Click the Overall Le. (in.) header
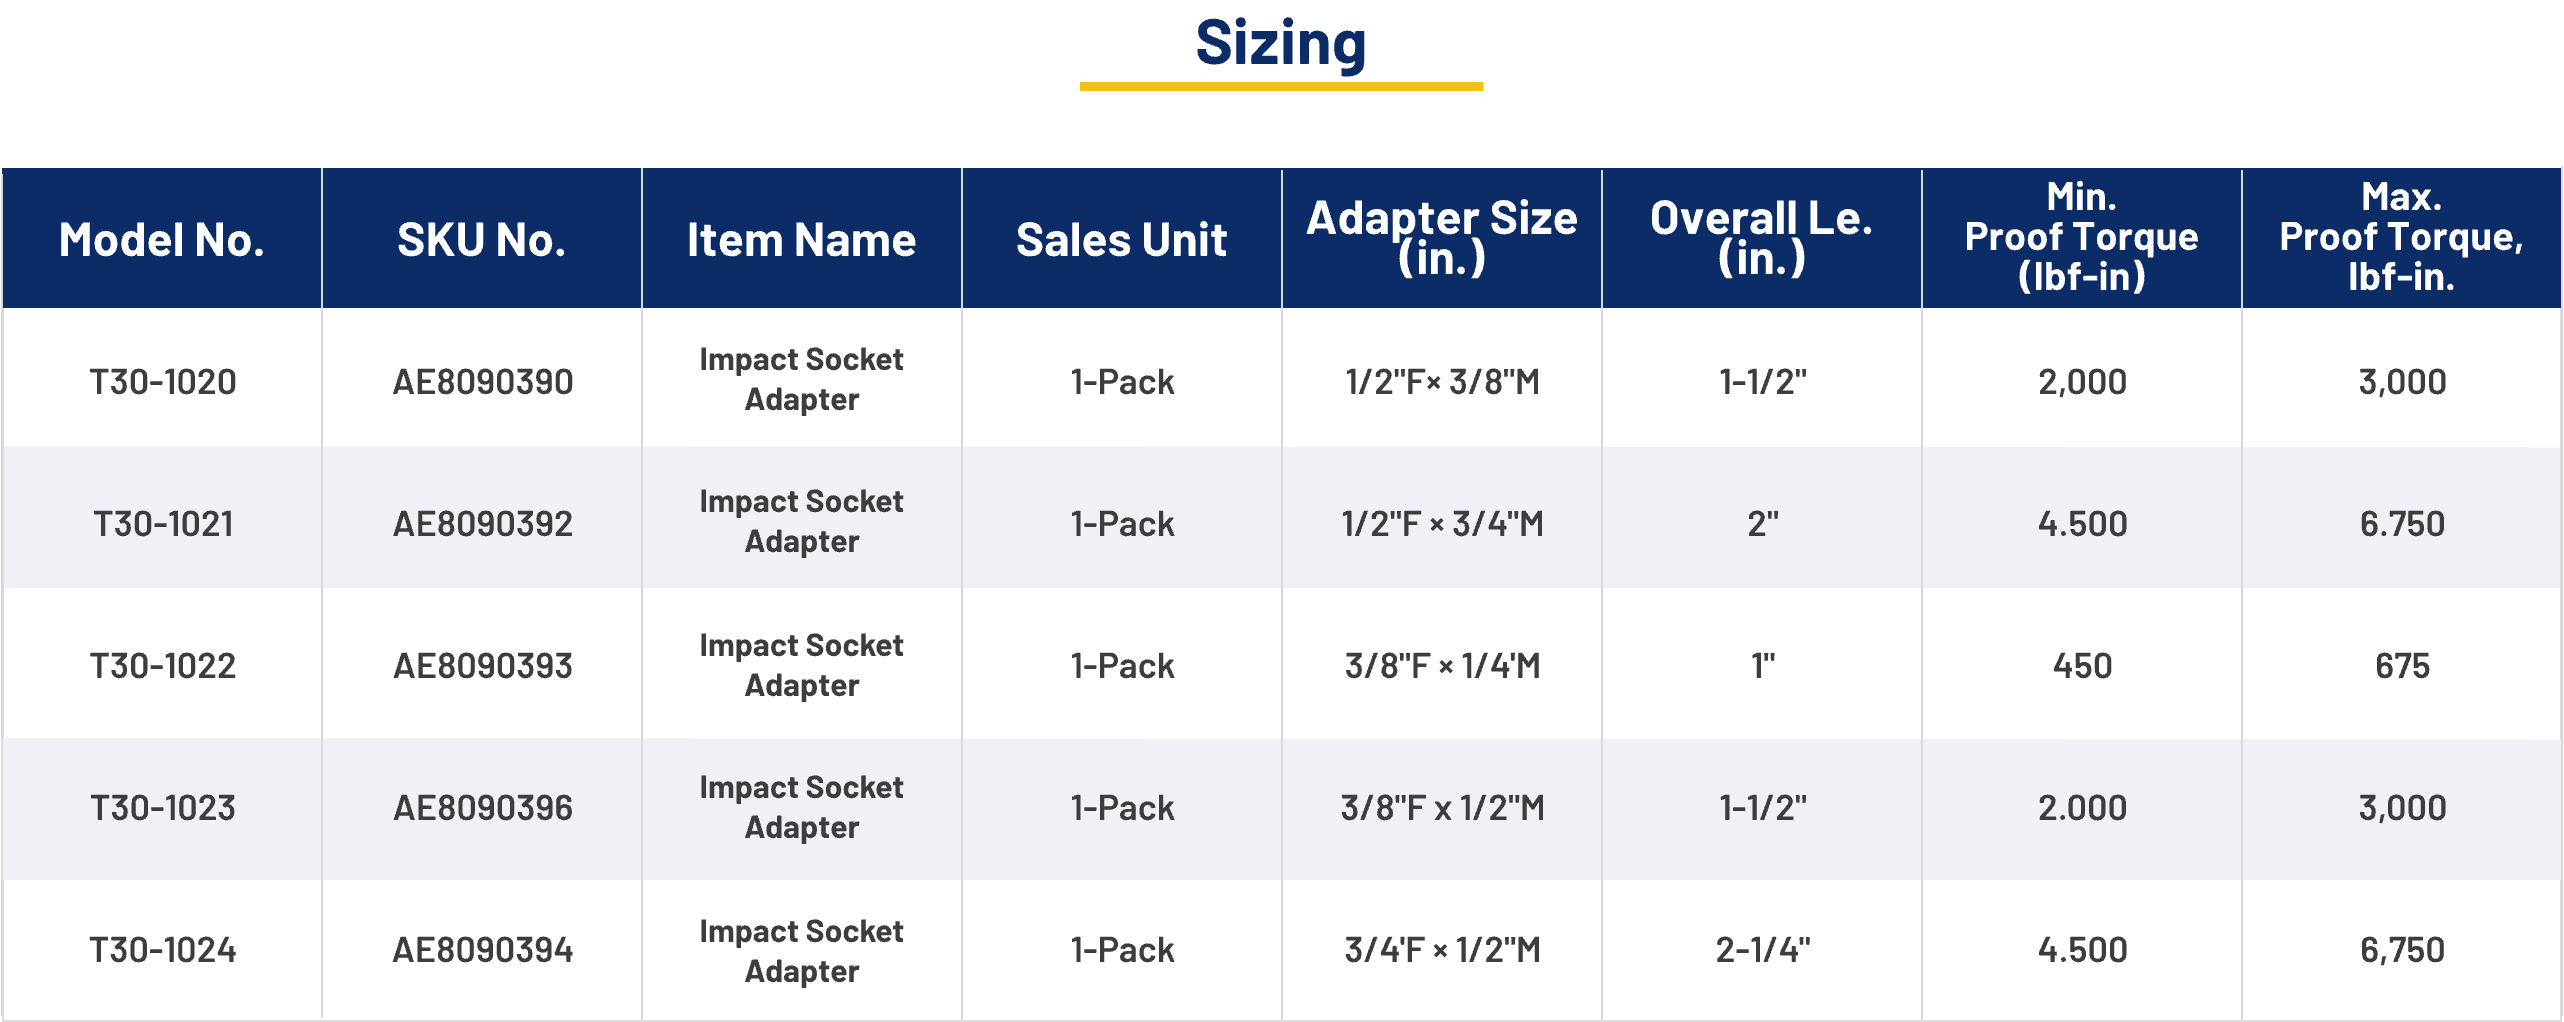2564x1022 pixels. (x=1761, y=238)
